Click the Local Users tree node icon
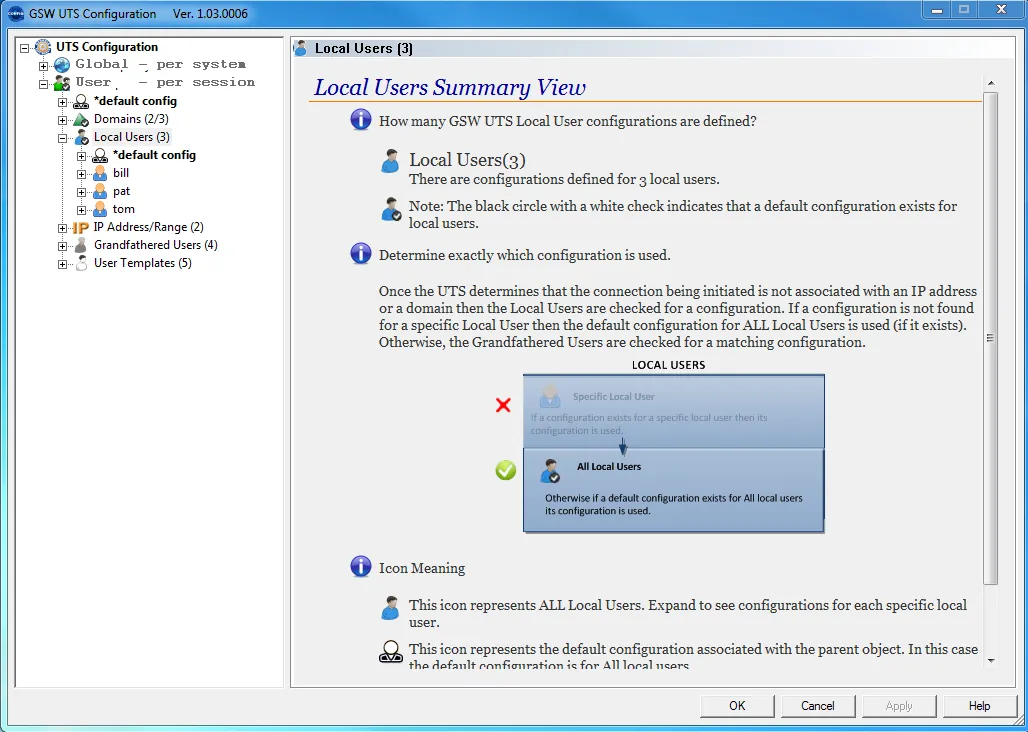1028x732 pixels. click(81, 138)
